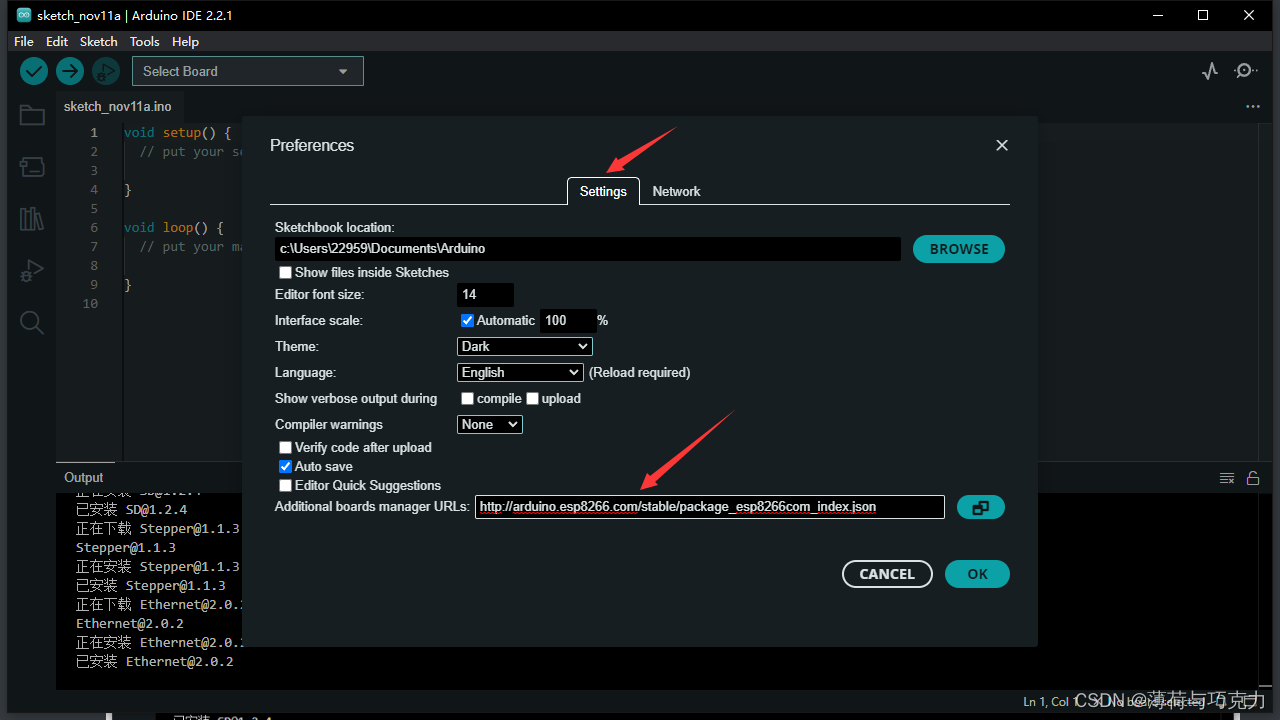Click the Interface scale percentage field

(x=568, y=320)
